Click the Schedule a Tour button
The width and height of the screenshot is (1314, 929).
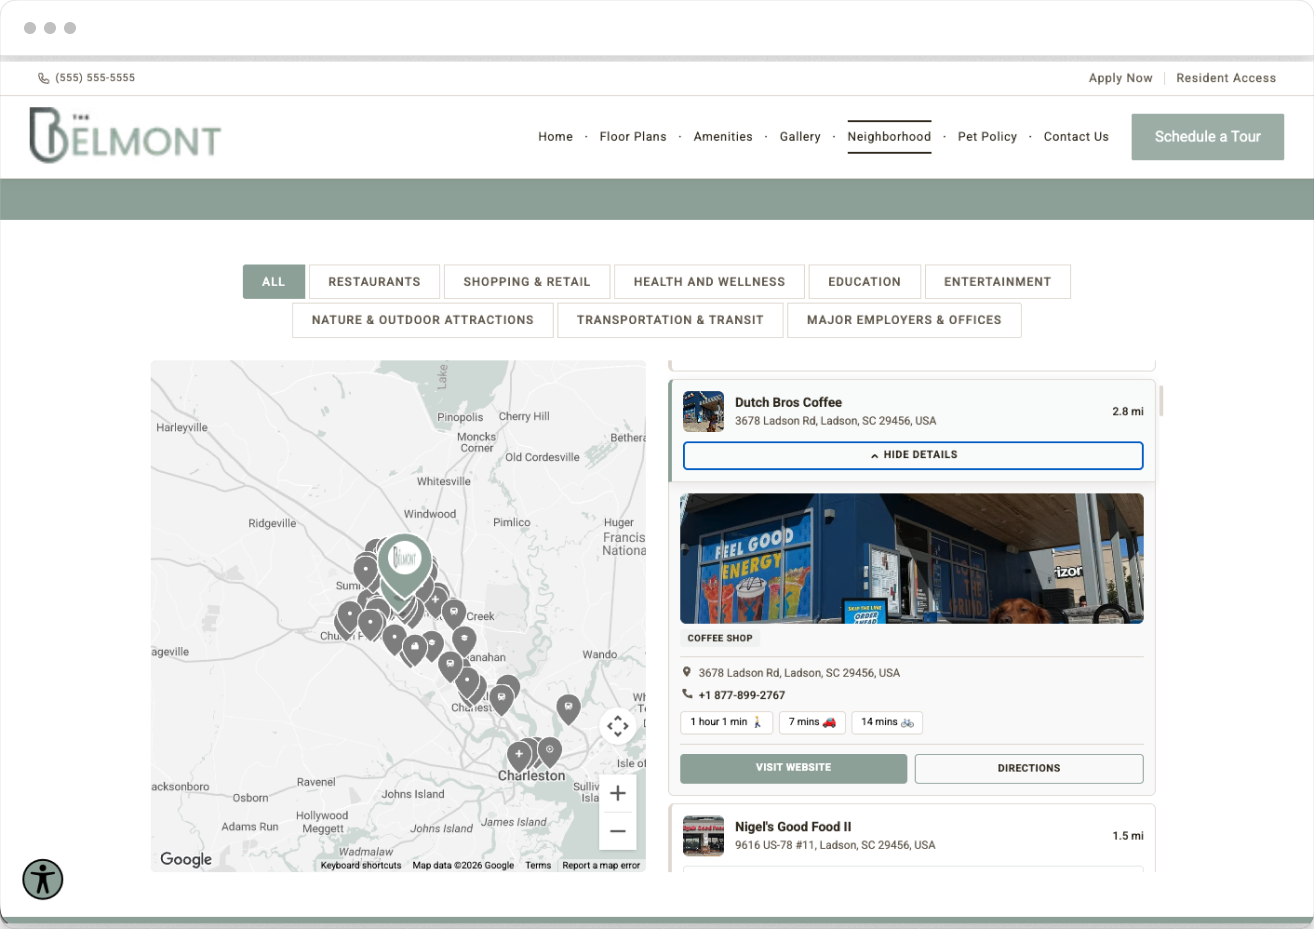[x=1208, y=137]
